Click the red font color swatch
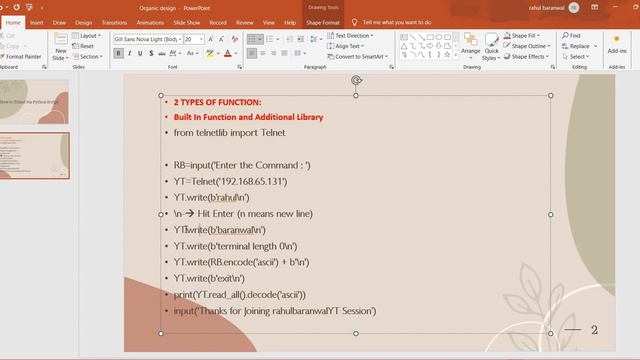Viewport: 640px width, 360px height. click(x=228, y=53)
